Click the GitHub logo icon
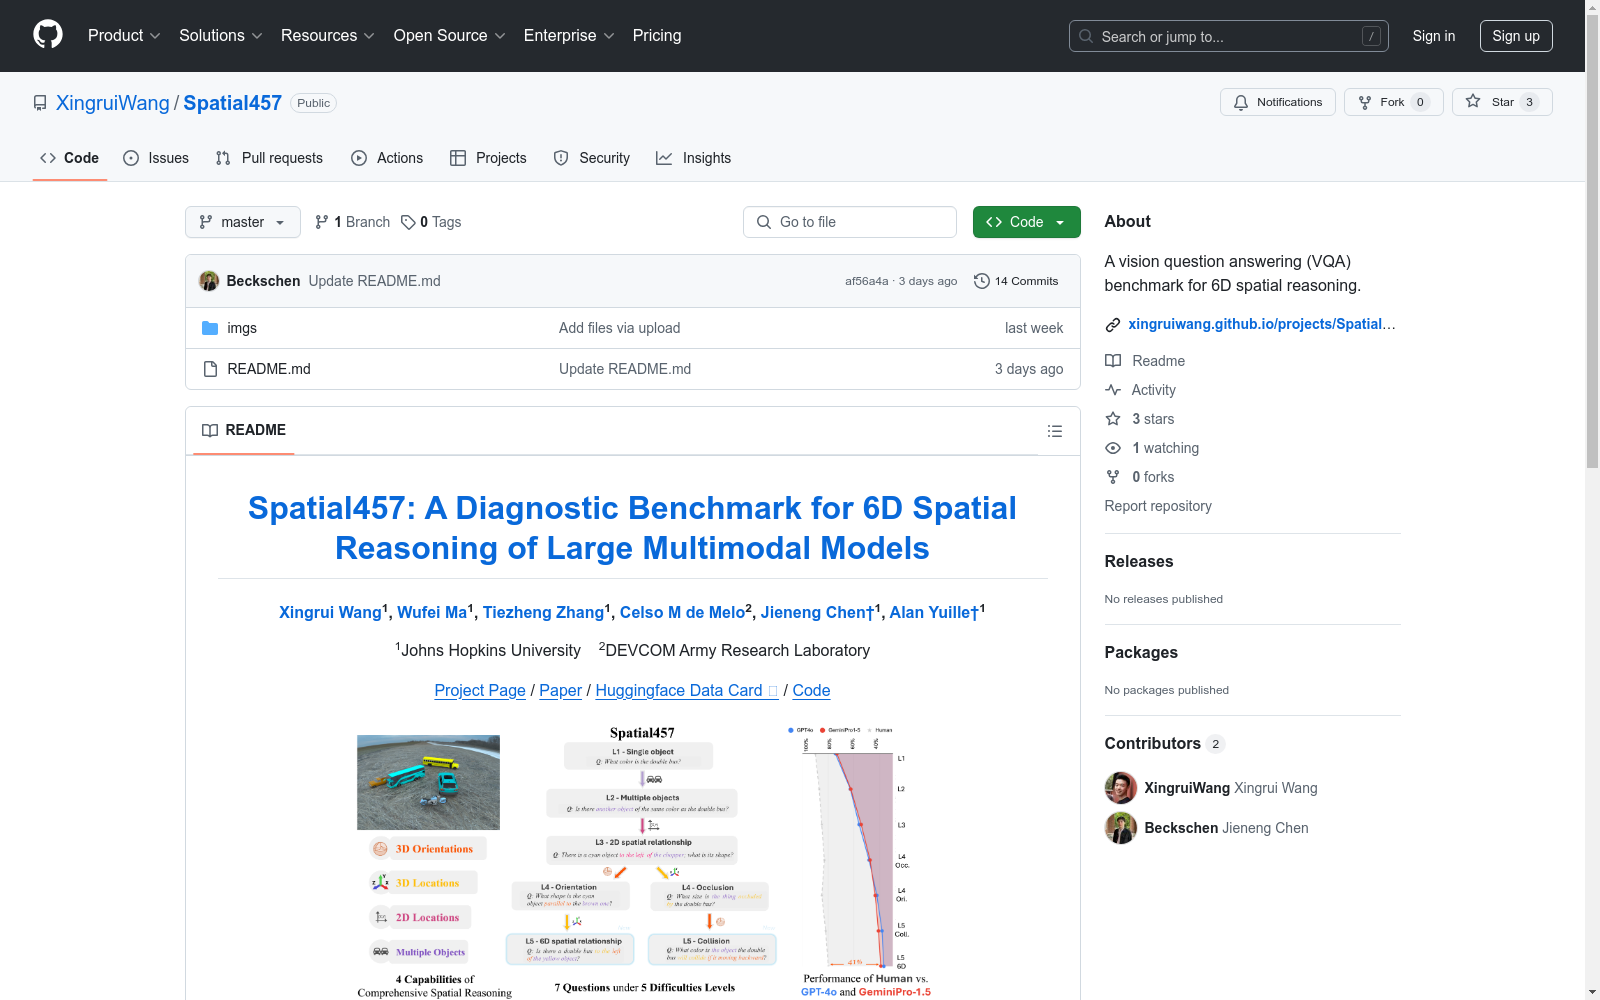The height and width of the screenshot is (1000, 1600). [x=48, y=35]
